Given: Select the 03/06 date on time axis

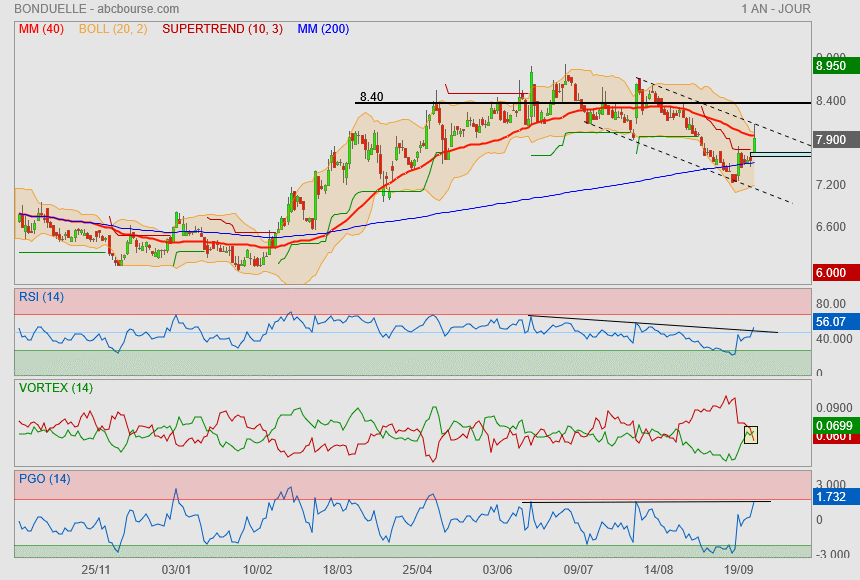Looking at the screenshot, I should coord(498,568).
